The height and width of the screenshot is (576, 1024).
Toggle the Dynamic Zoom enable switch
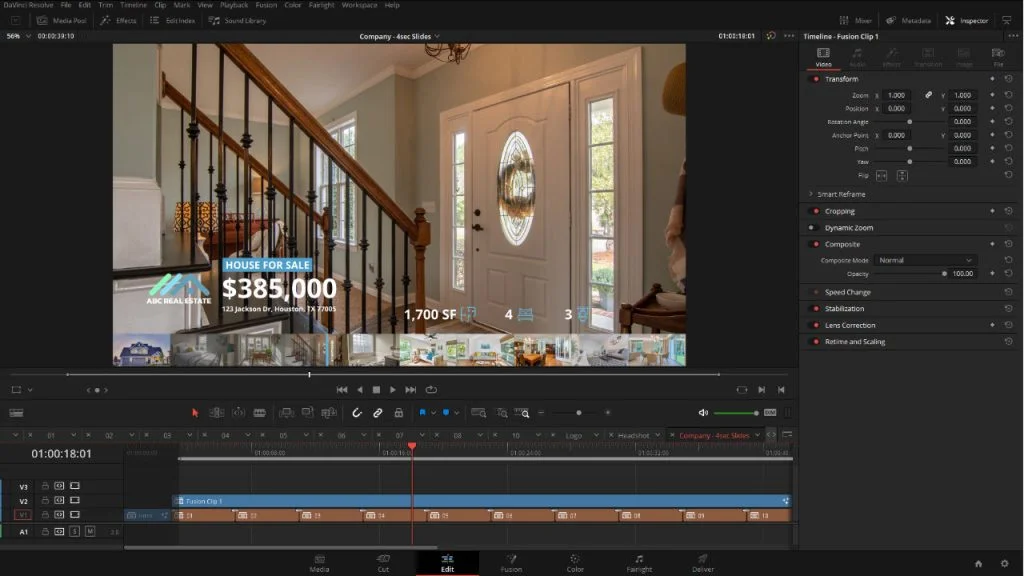[x=813, y=228]
